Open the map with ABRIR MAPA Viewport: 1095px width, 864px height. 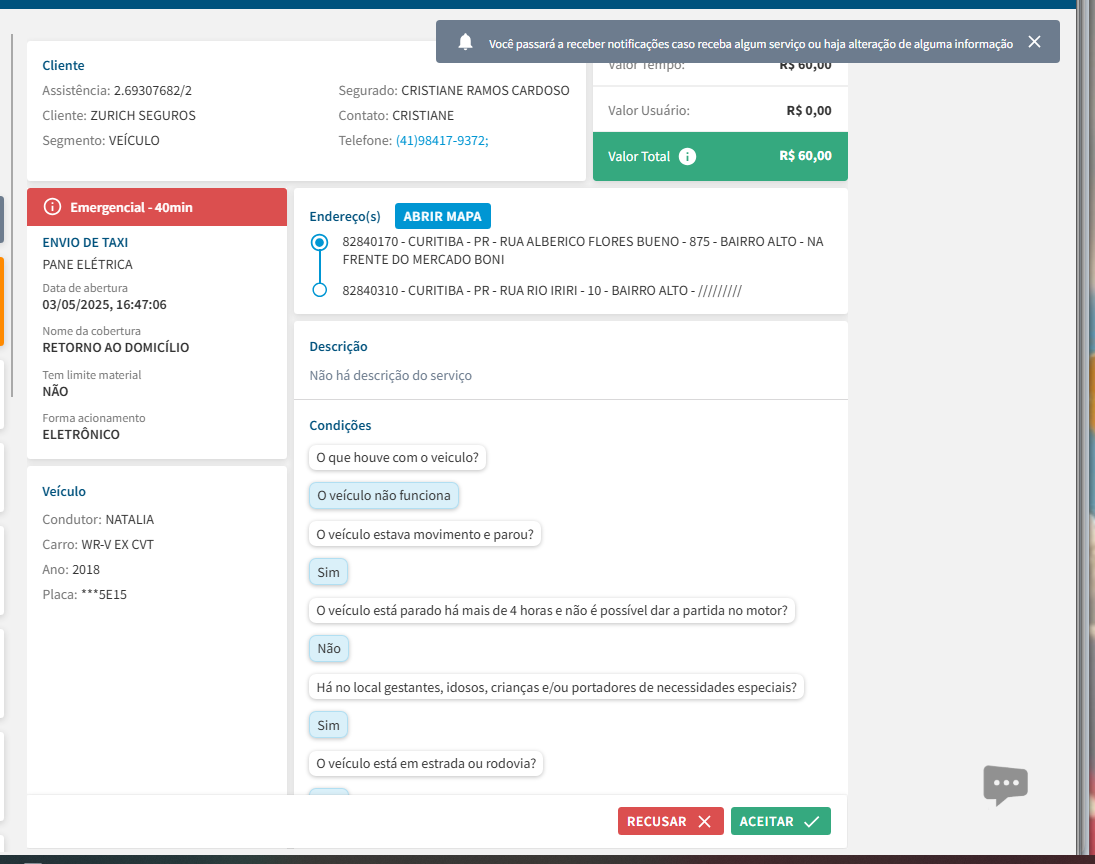pos(443,217)
